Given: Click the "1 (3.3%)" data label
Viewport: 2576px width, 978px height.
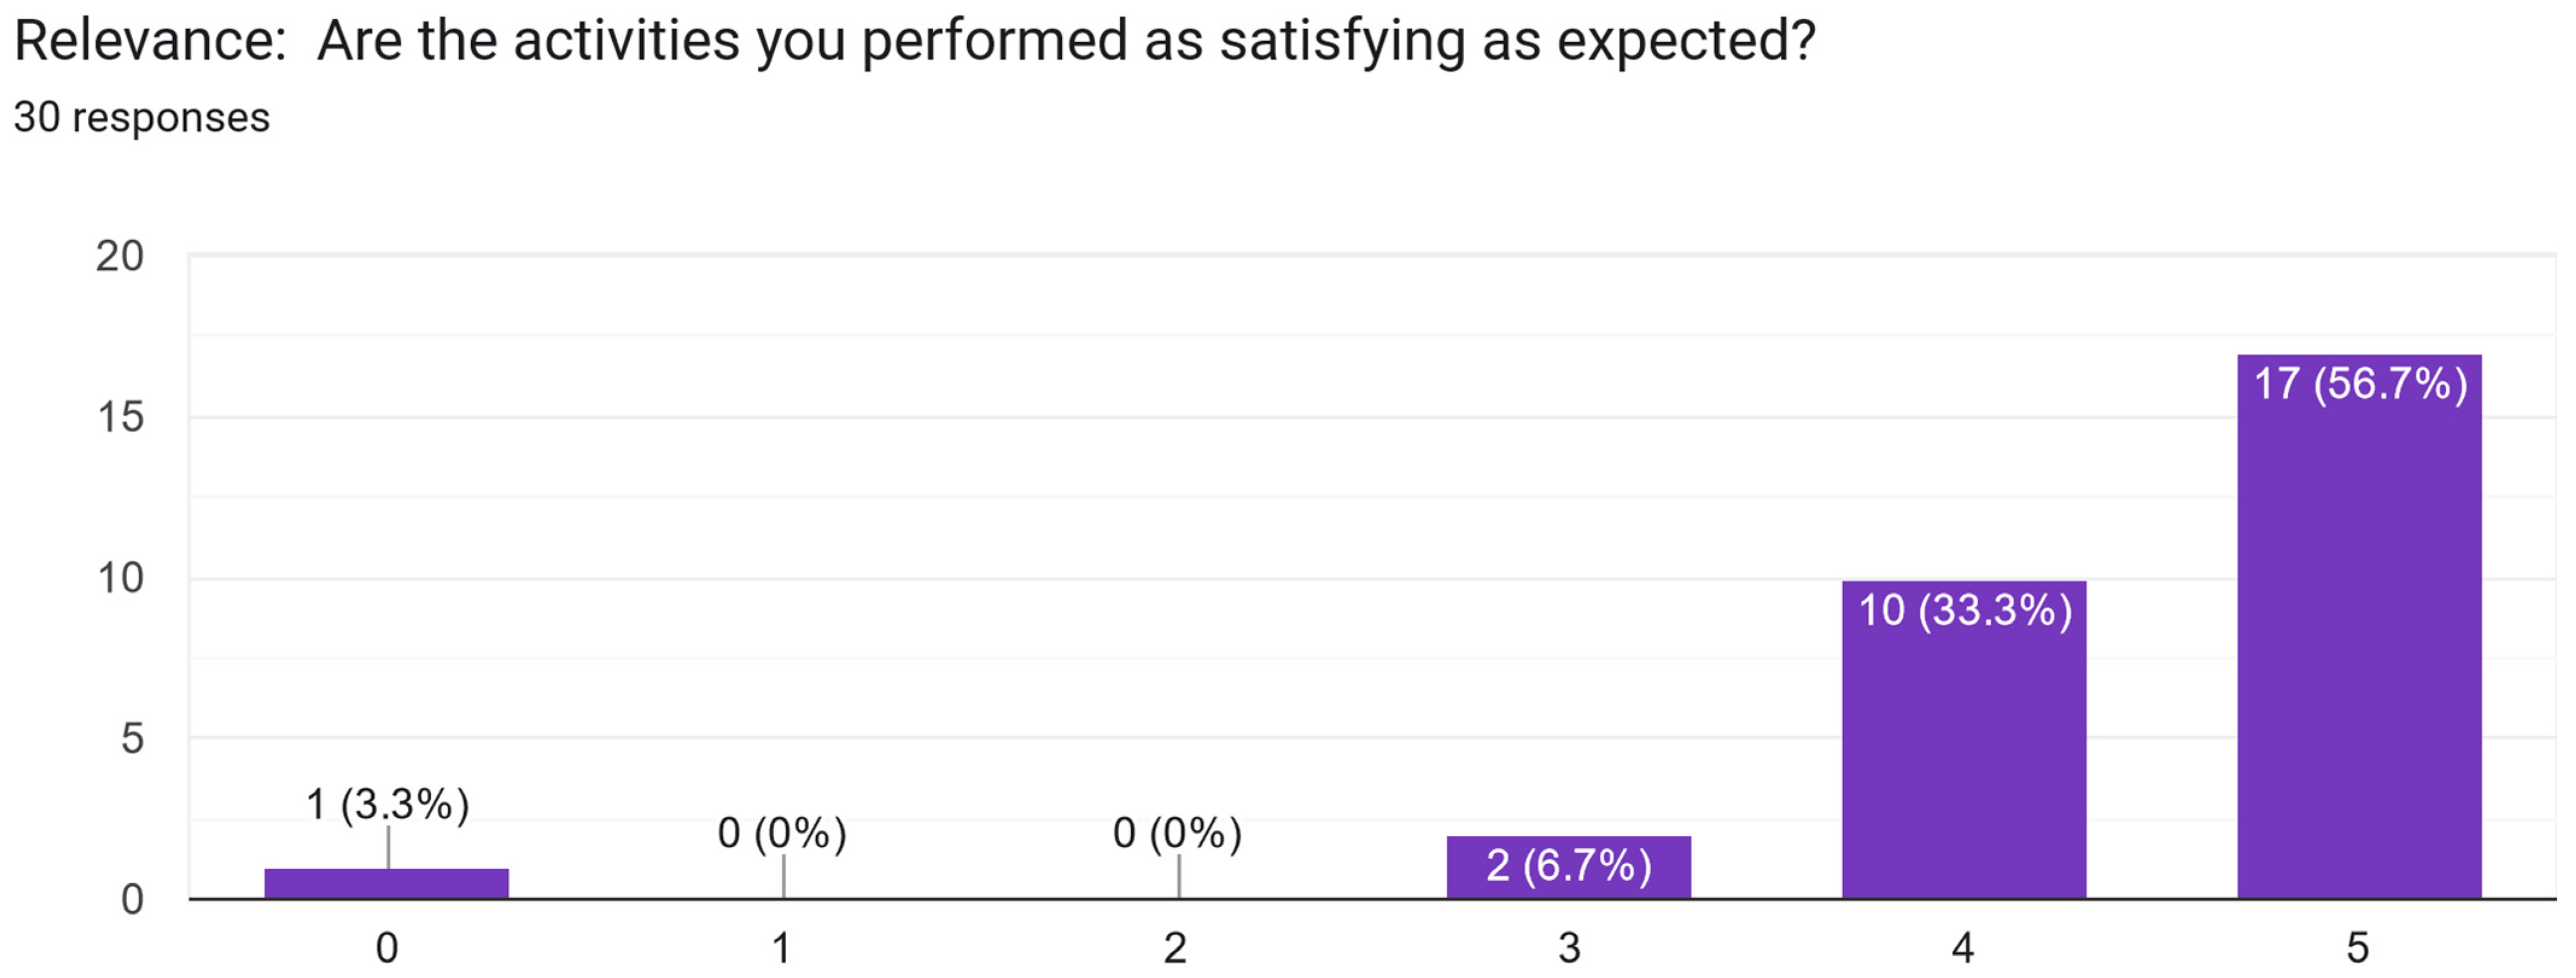Looking at the screenshot, I should pos(387,805).
